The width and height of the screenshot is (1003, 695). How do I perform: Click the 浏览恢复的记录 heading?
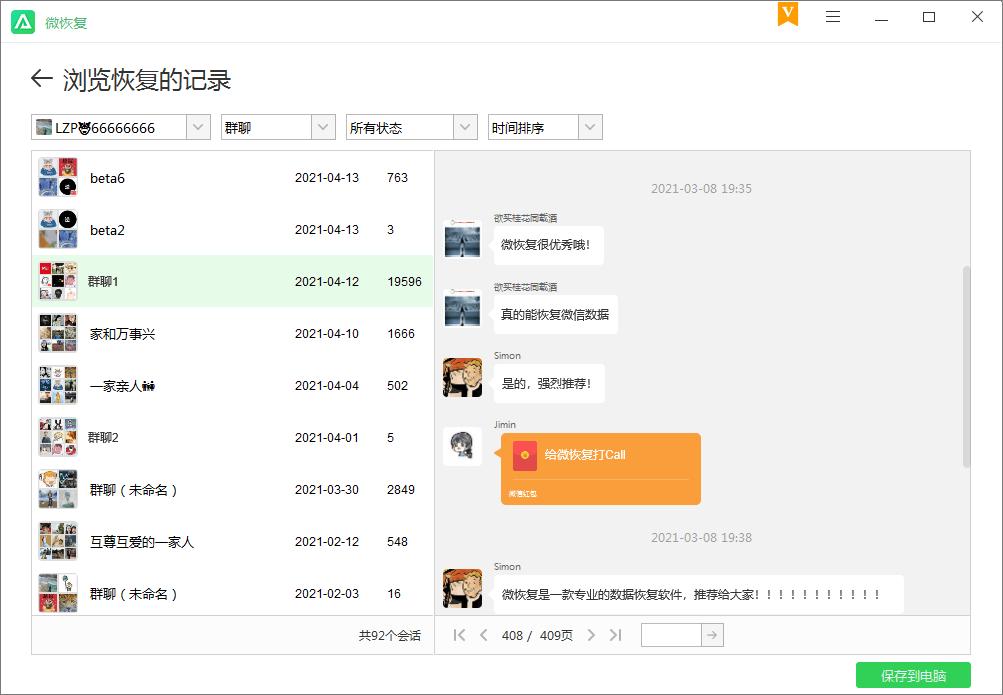coord(146,79)
